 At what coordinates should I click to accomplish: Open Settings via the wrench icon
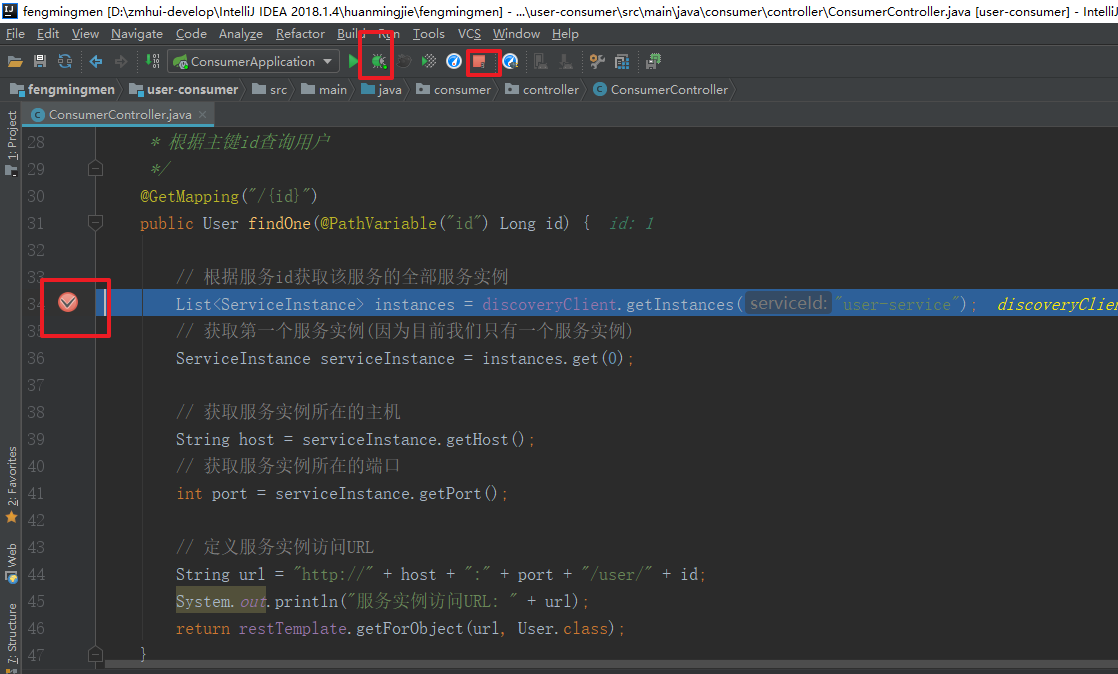coord(597,62)
